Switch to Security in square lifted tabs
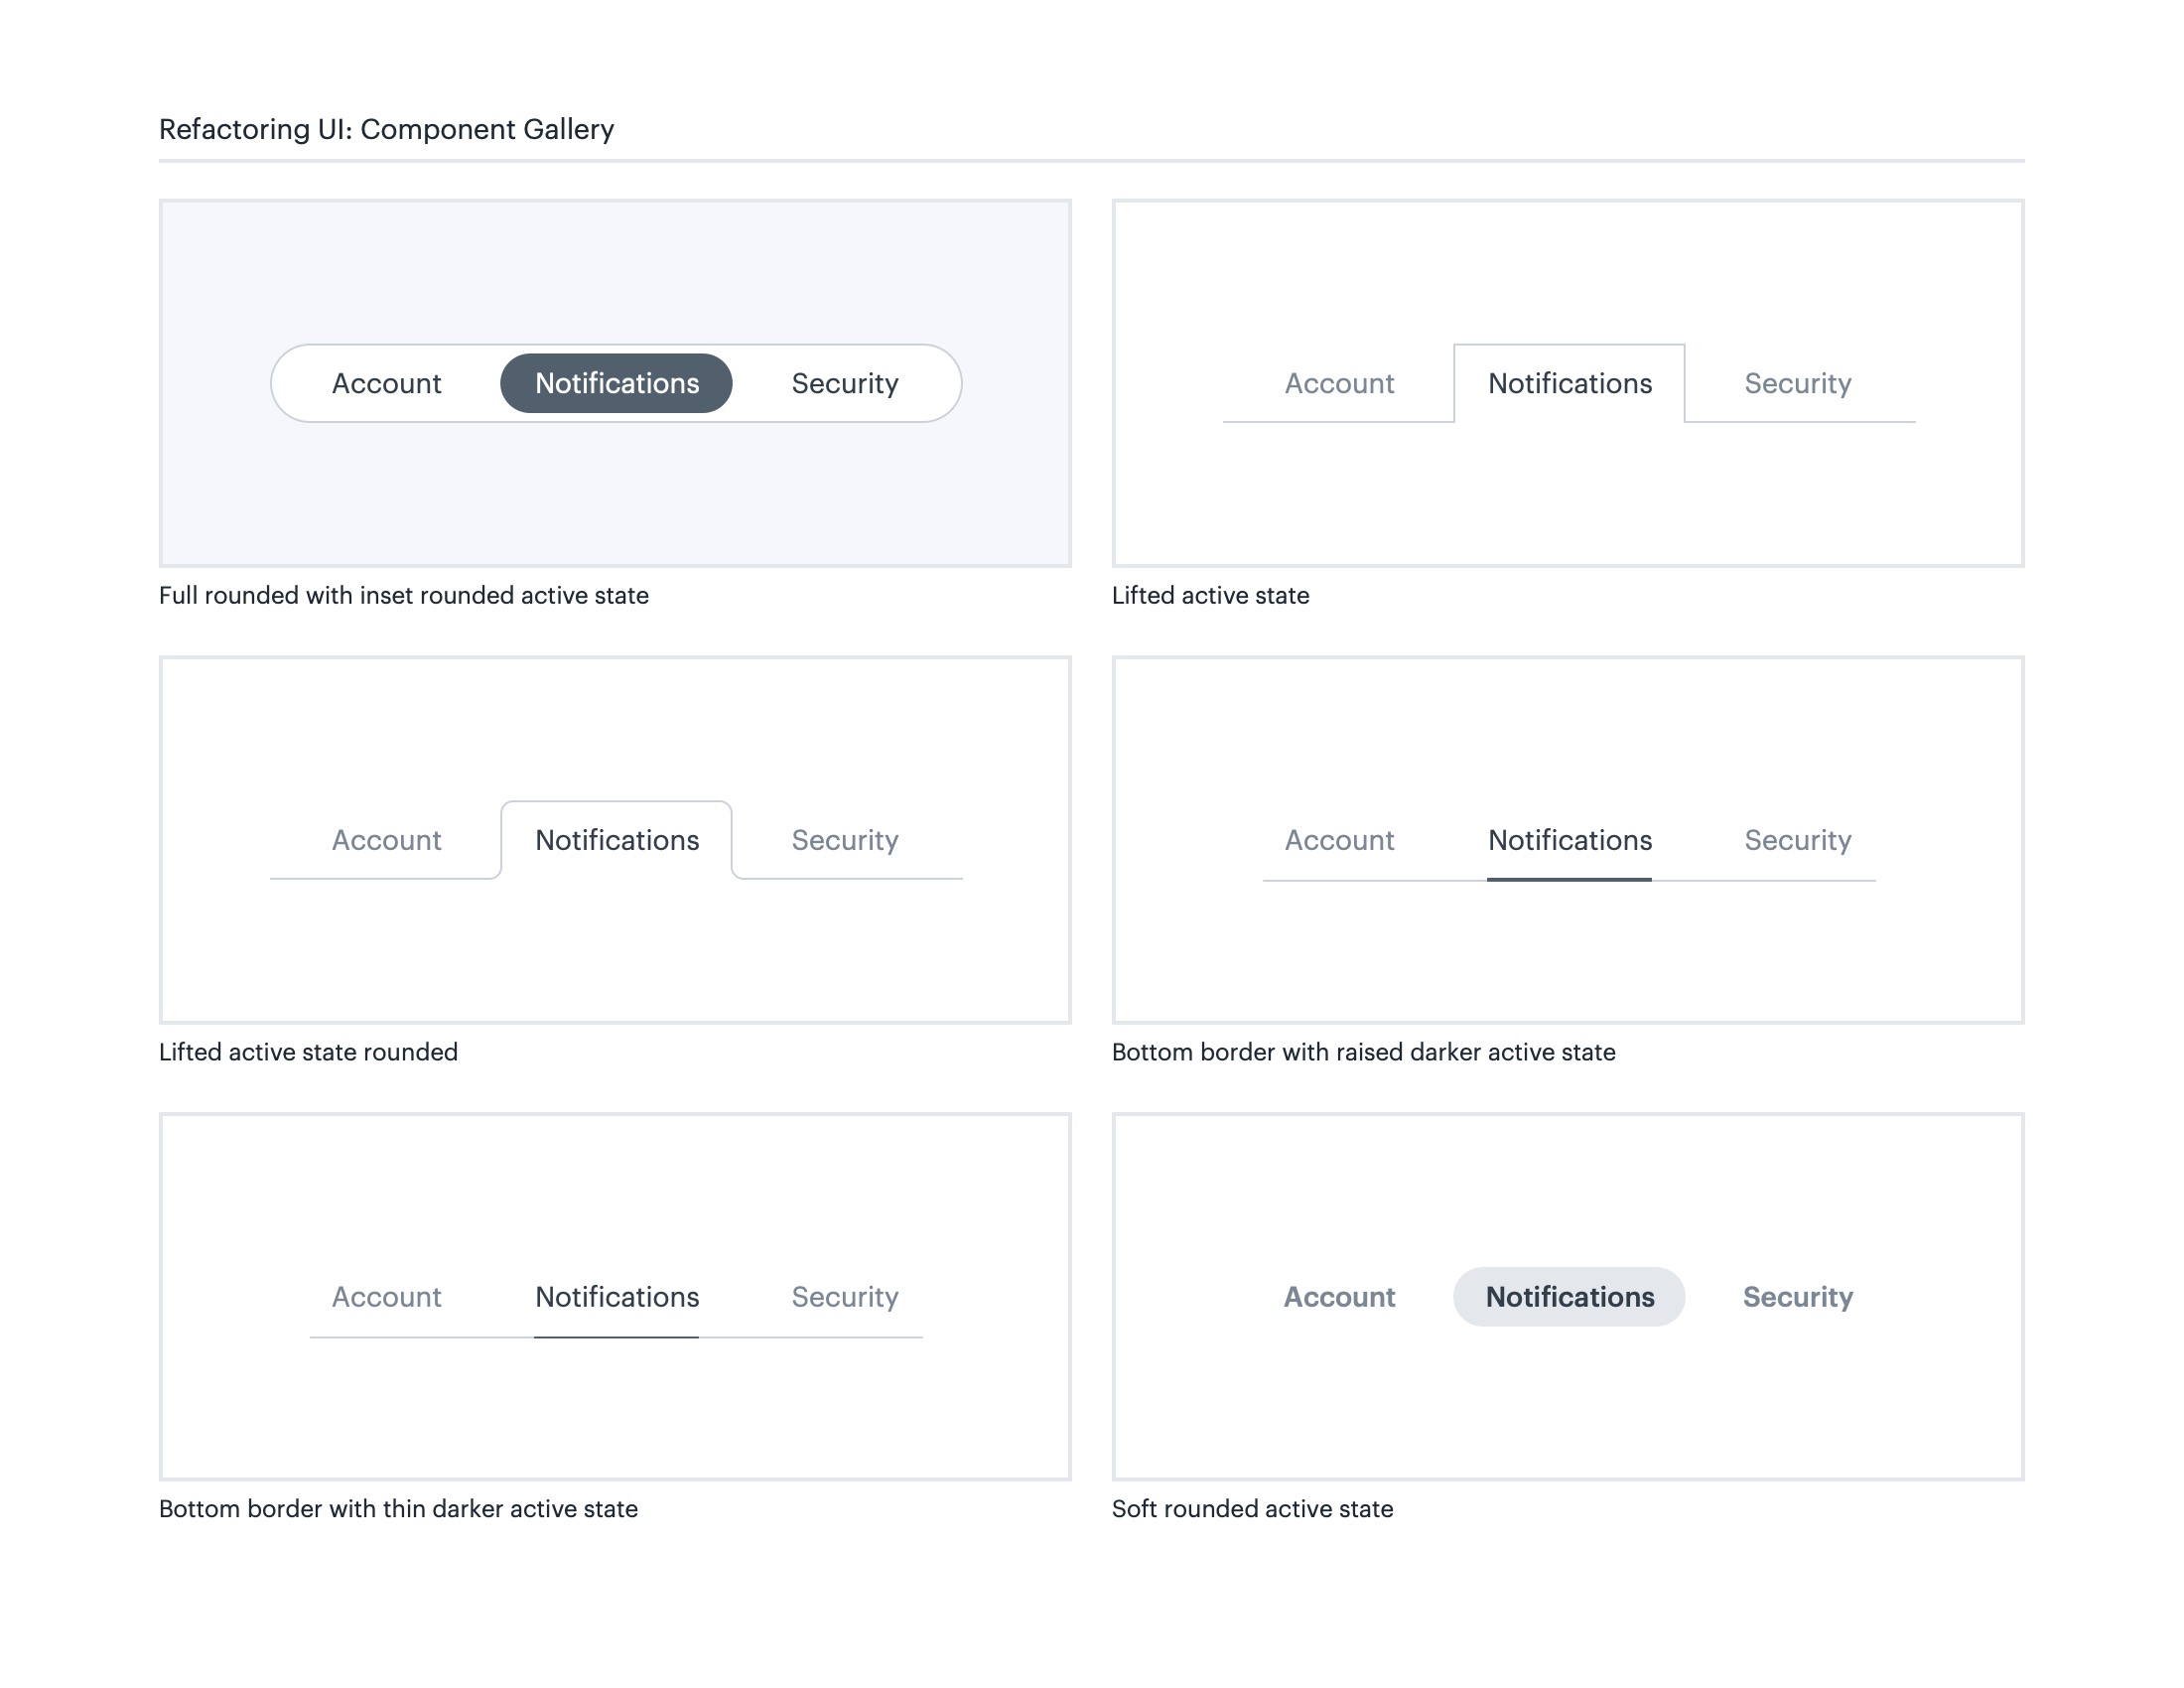 (1798, 383)
